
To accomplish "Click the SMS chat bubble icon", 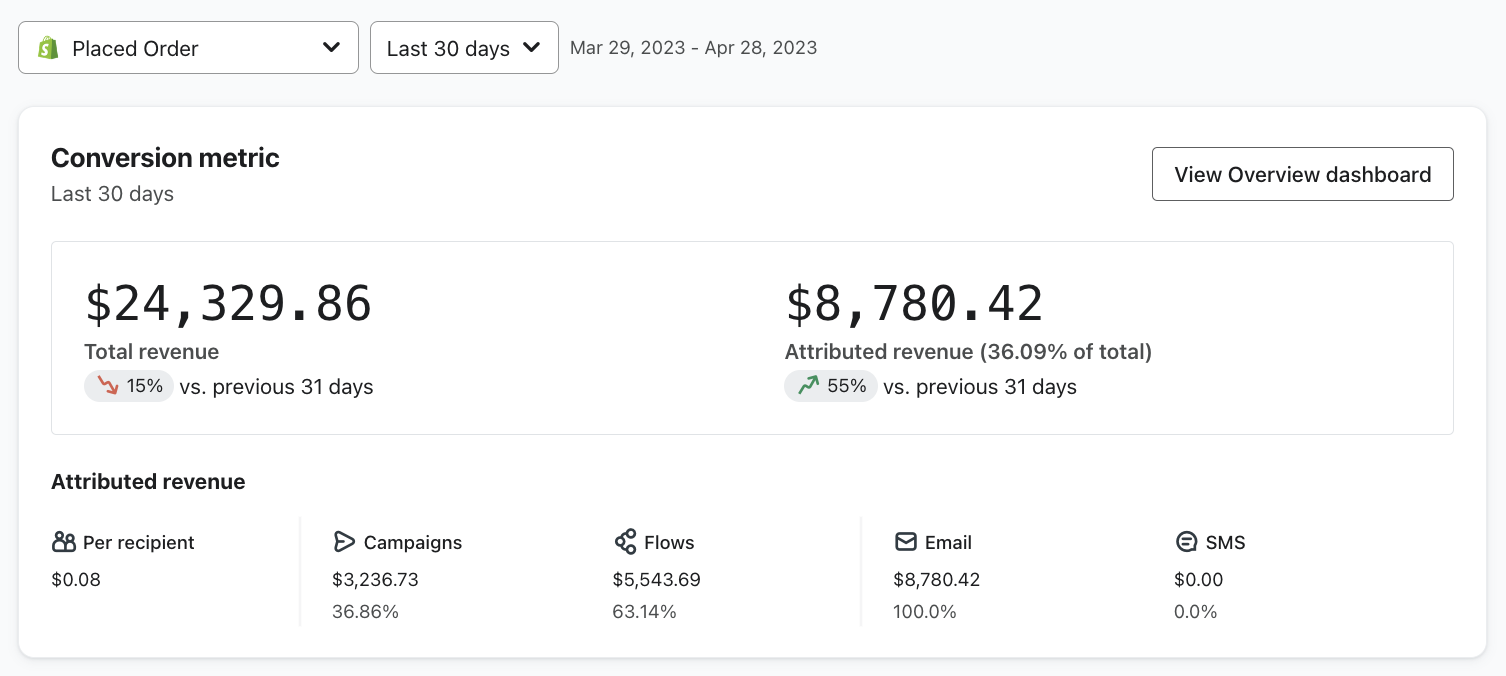I will tap(1186, 542).
